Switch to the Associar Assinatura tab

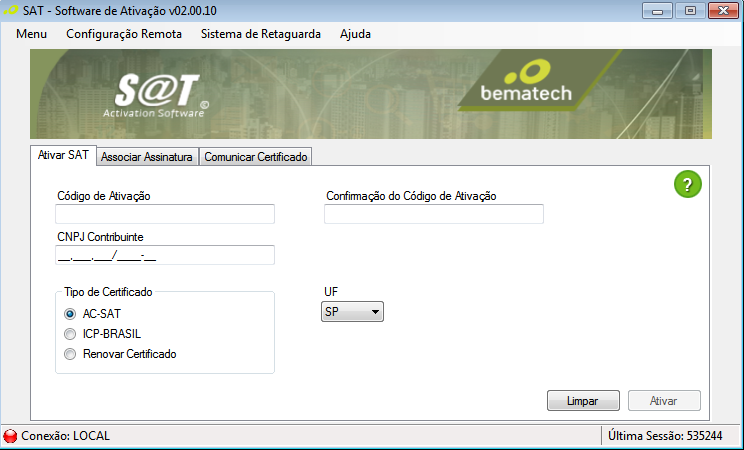point(148,157)
